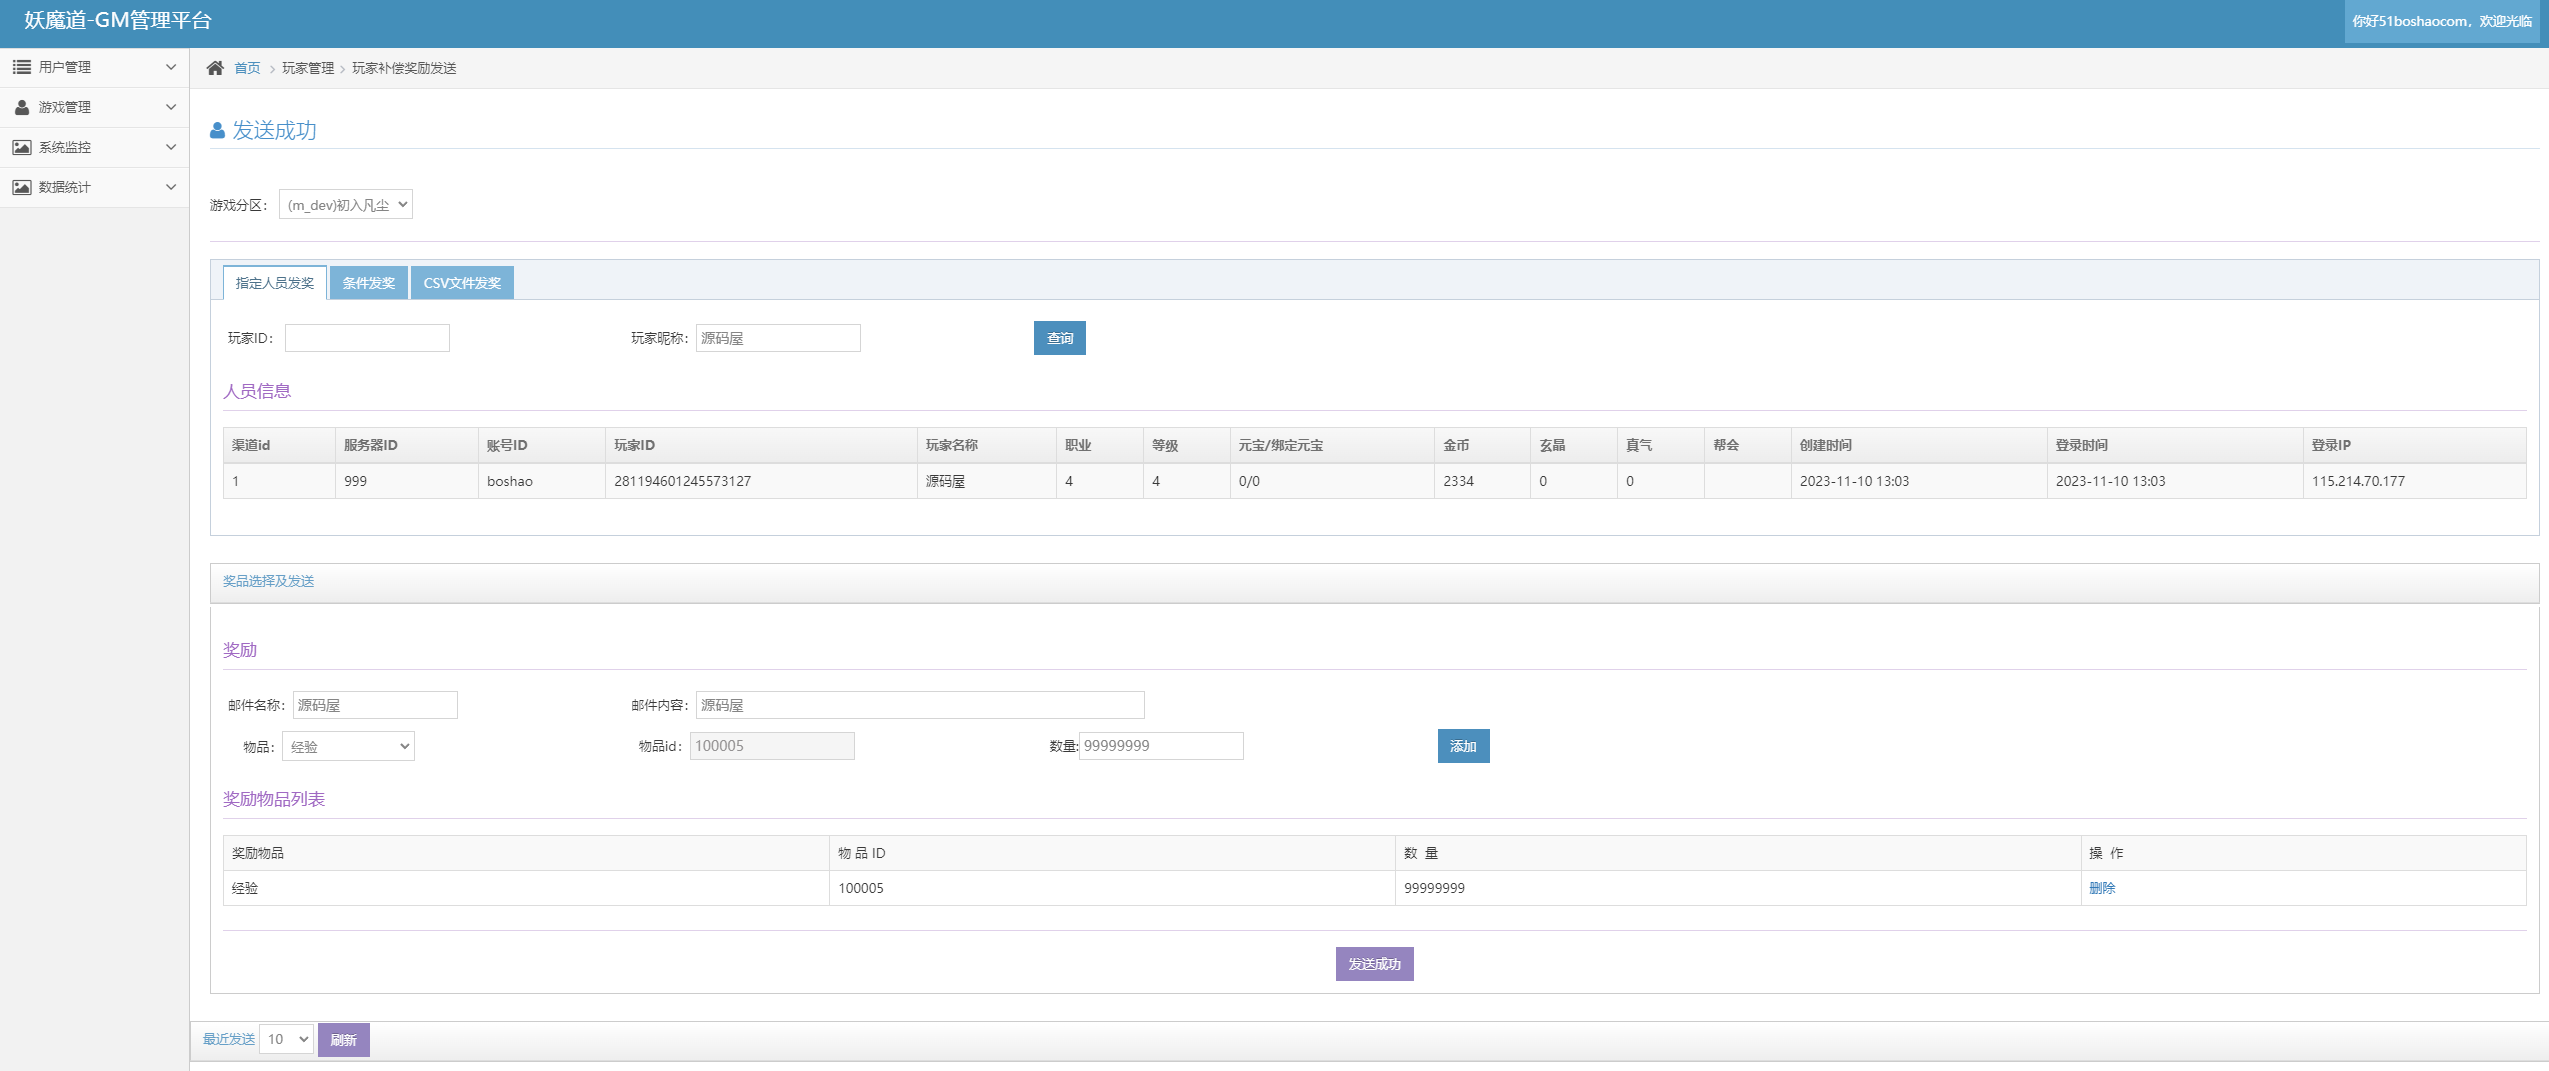Select the 指定人员发奖 tab
Image resolution: width=2549 pixels, height=1071 pixels.
click(x=275, y=283)
